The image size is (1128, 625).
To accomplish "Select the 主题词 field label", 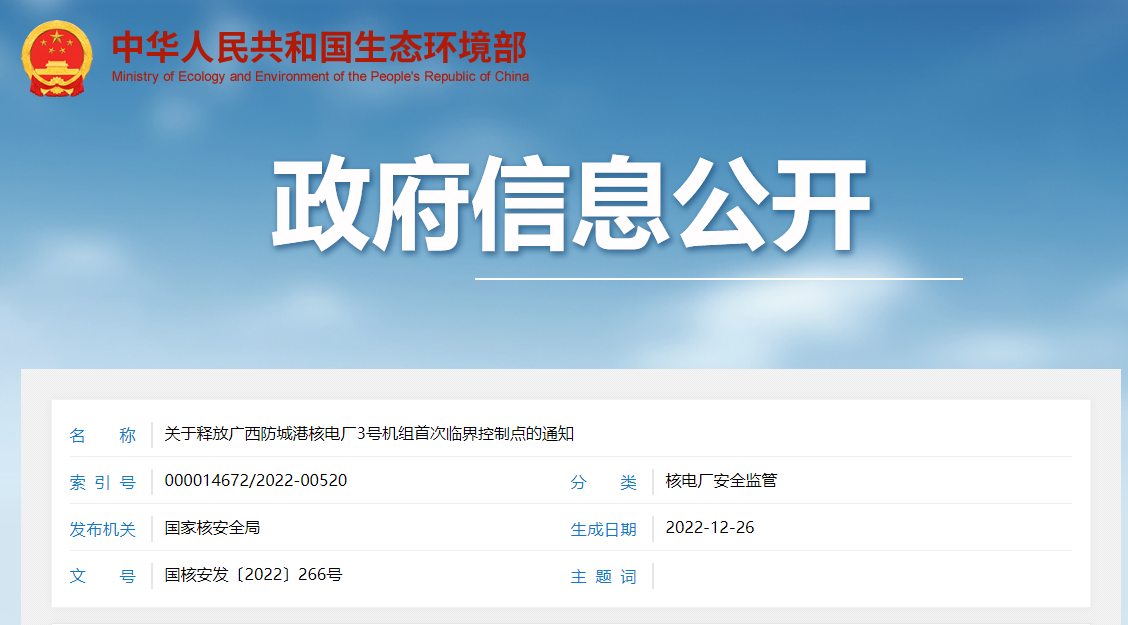I will pyautogui.click(x=603, y=576).
